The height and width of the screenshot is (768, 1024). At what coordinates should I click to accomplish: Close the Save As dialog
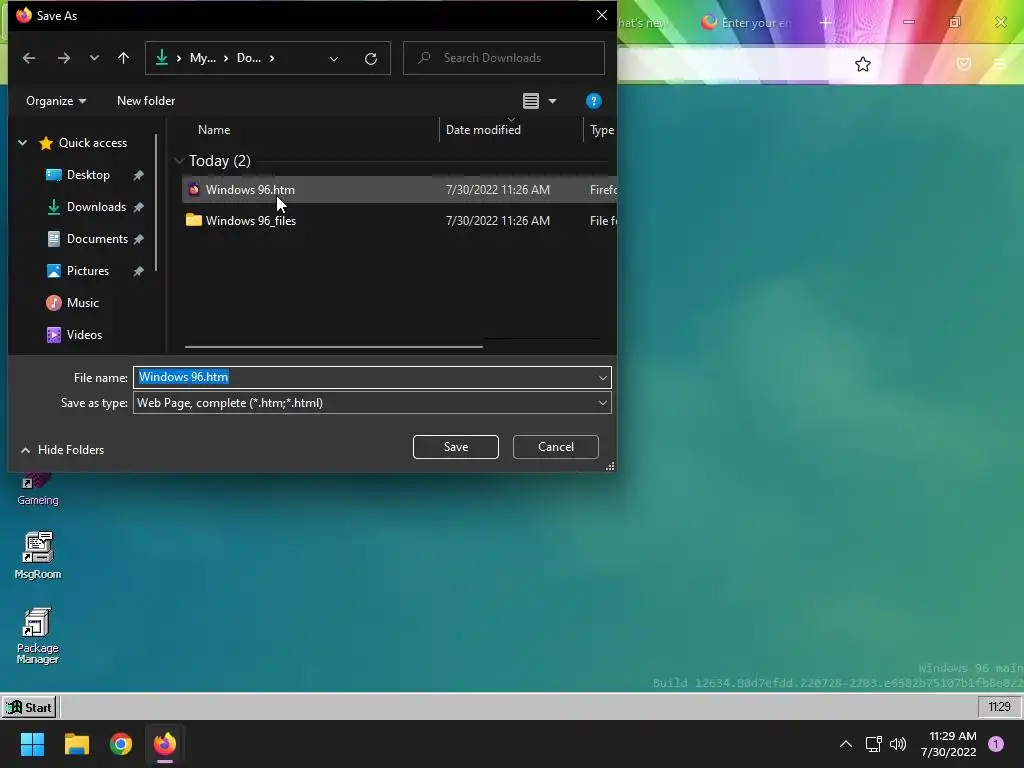coord(601,15)
